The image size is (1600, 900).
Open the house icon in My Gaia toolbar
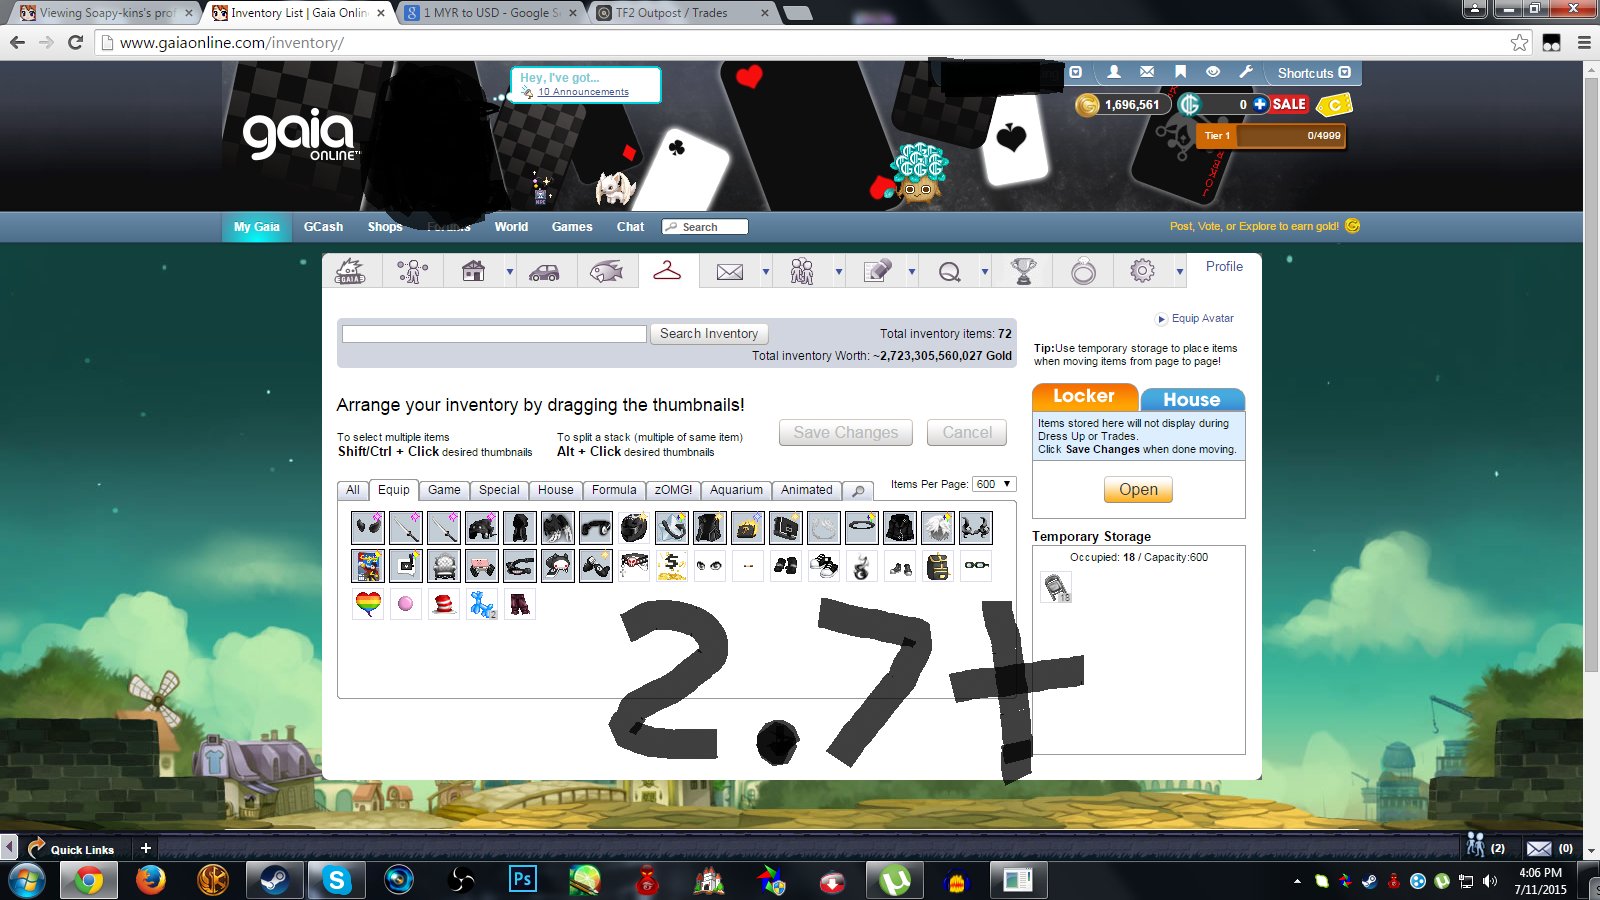[473, 271]
